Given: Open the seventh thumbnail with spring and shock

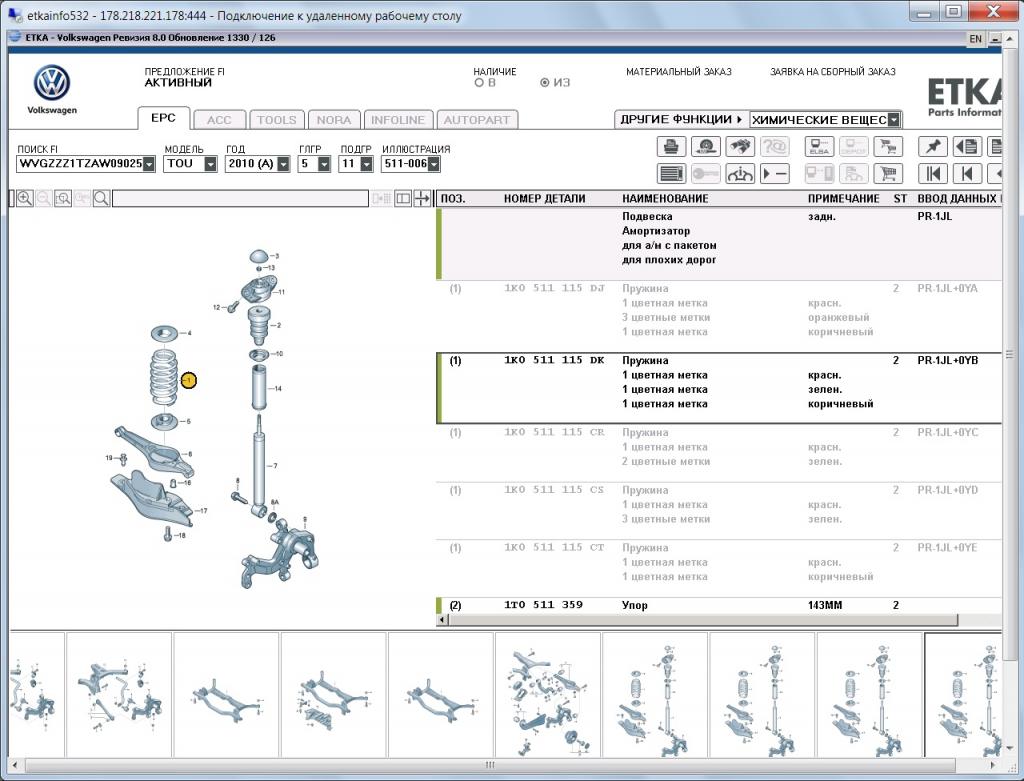Looking at the screenshot, I should (x=655, y=695).
